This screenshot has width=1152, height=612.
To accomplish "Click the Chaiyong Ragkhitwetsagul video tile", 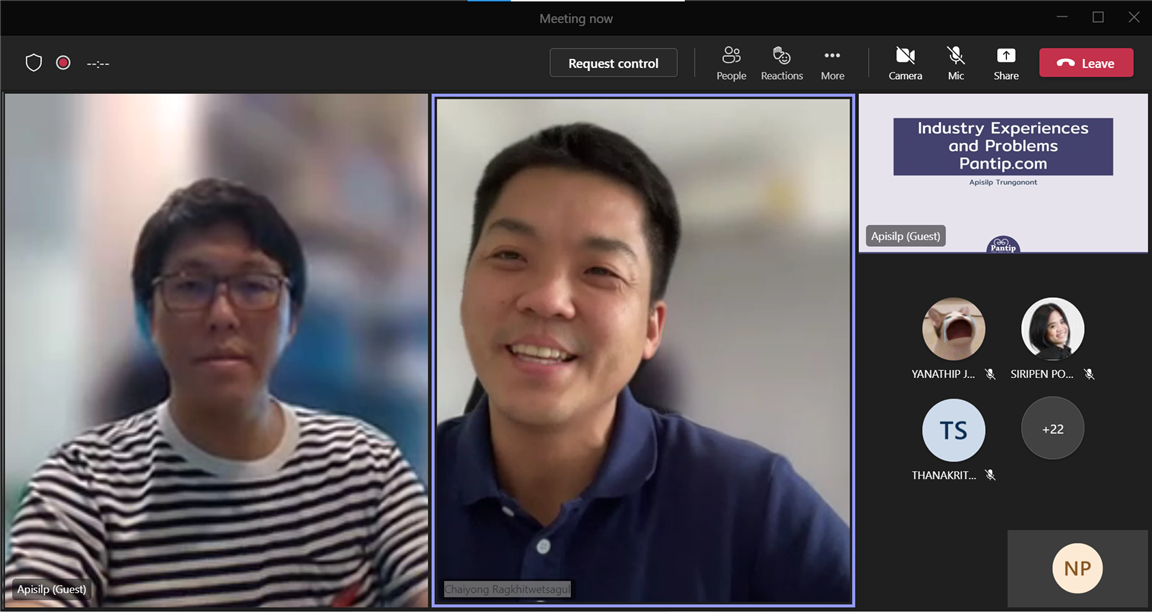I will pos(643,350).
